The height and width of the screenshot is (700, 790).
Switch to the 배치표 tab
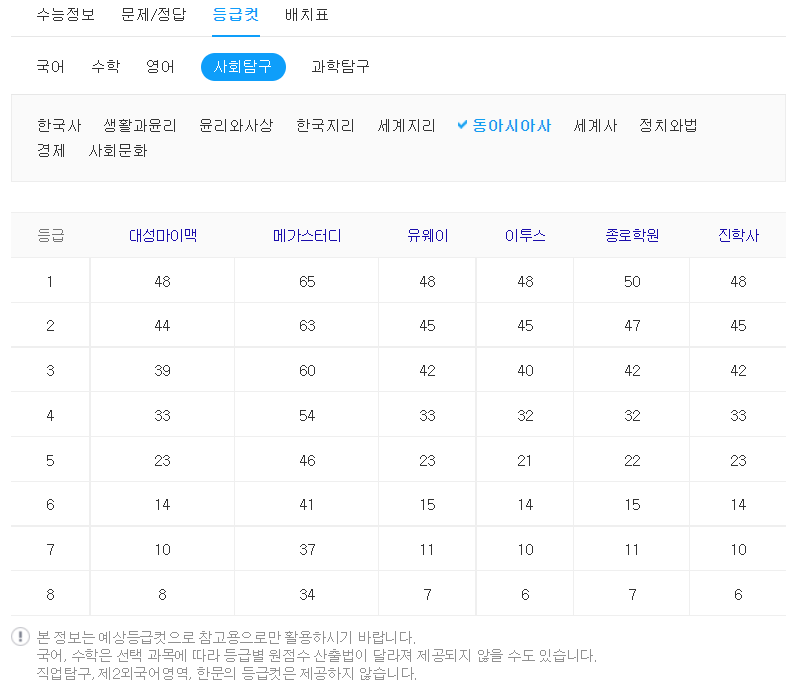click(307, 15)
